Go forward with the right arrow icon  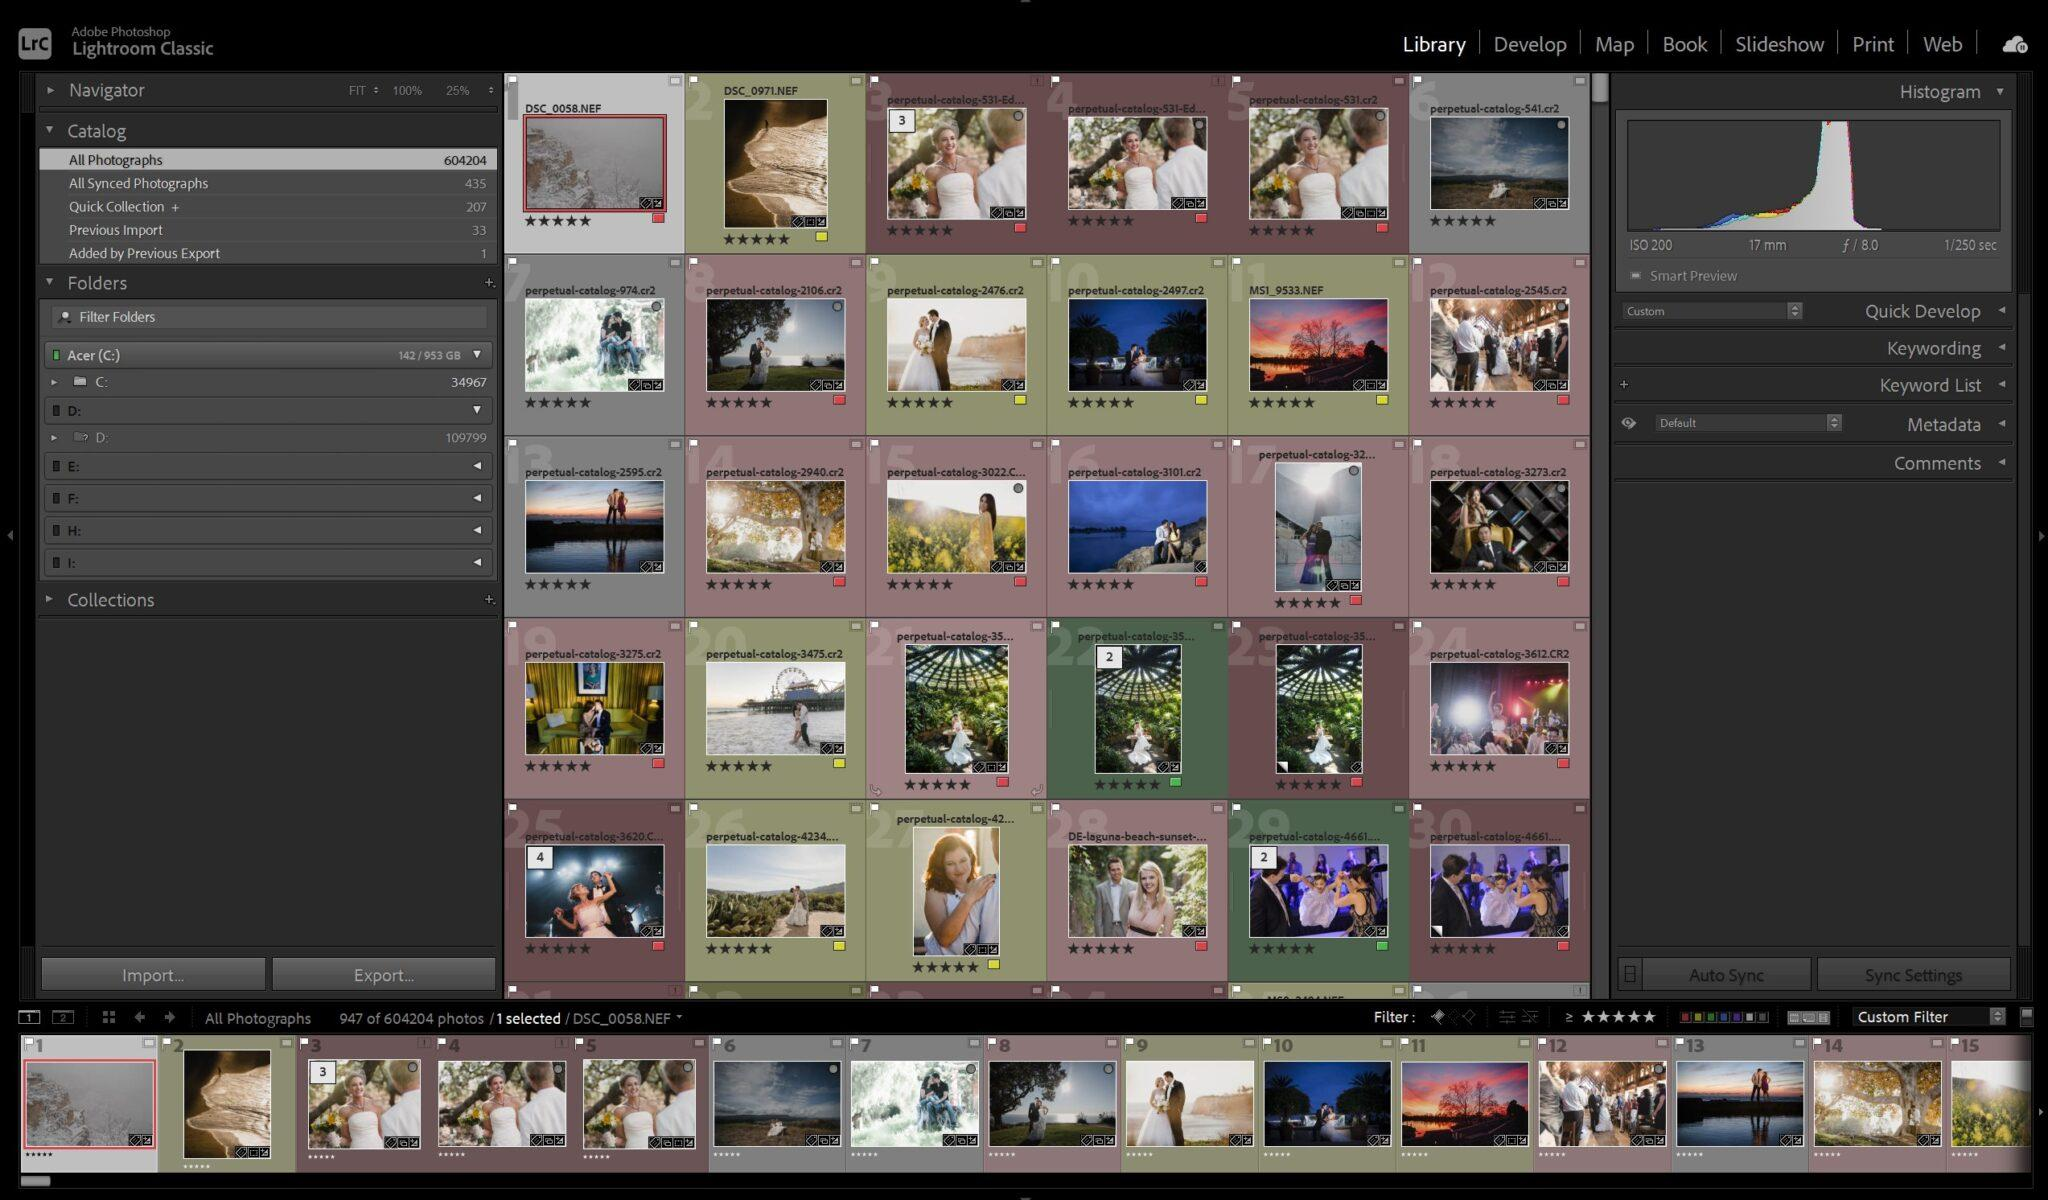pyautogui.click(x=169, y=1017)
